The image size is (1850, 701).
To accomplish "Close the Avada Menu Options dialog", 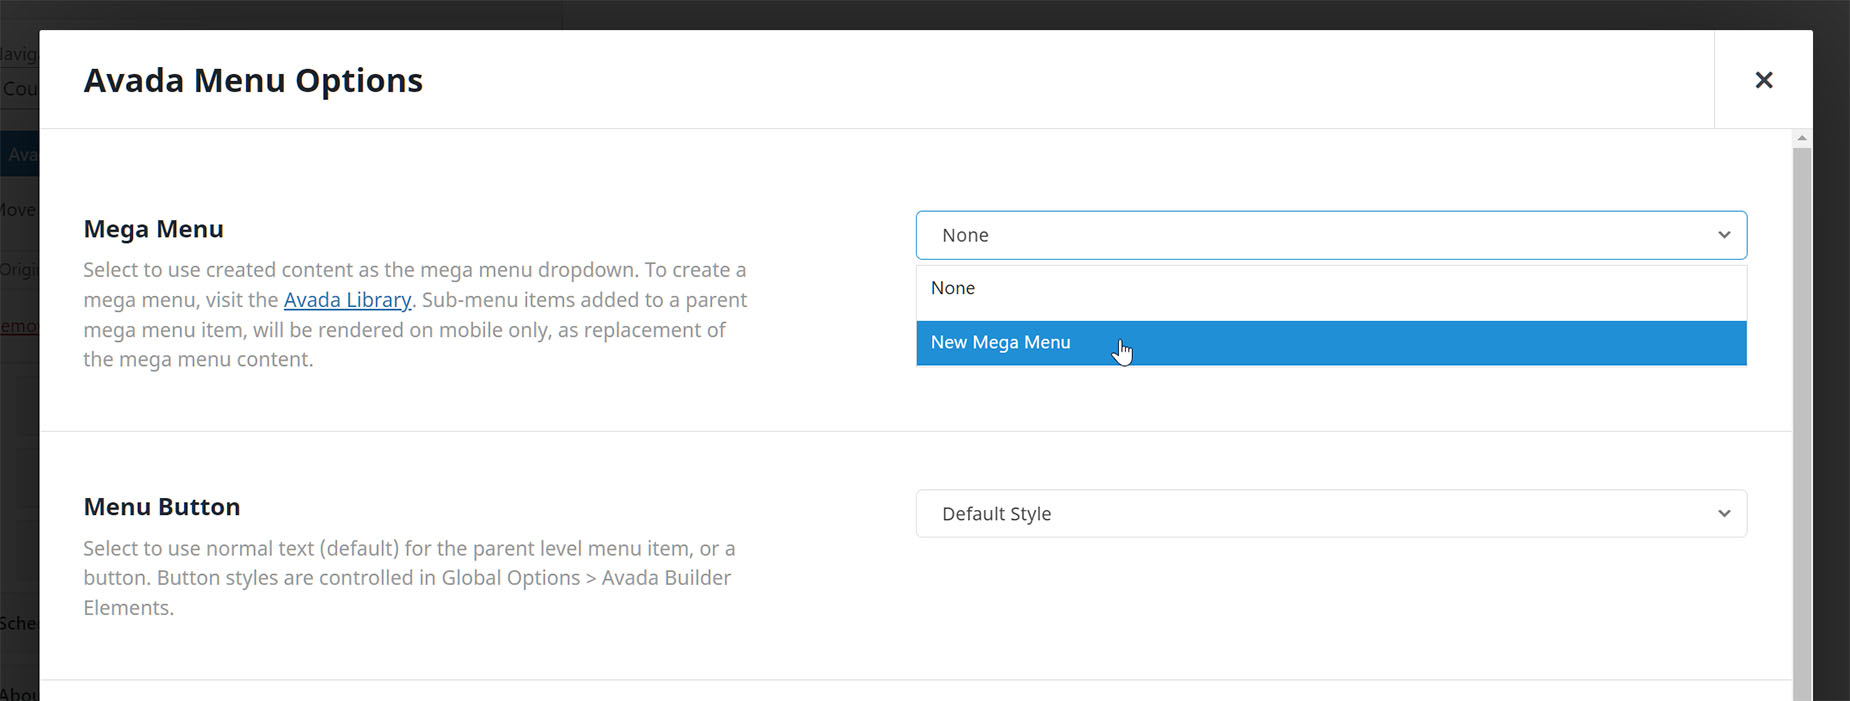I will coord(1763,80).
